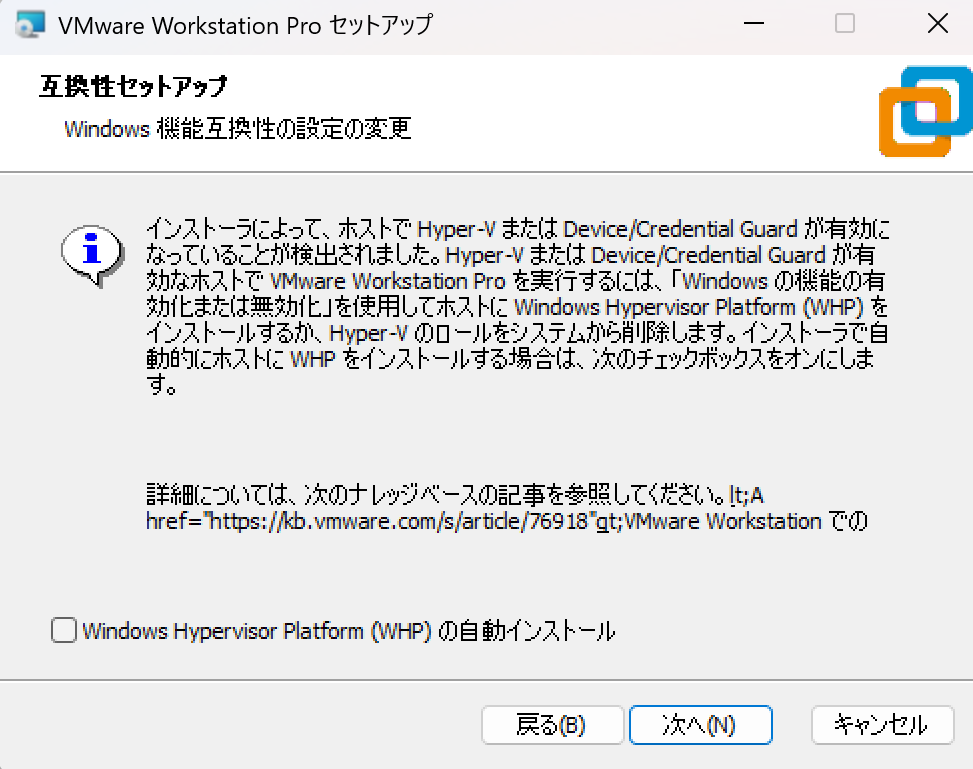Screen dimensions: 973x769
Task: Click the blue information balloon icon
Action: (x=92, y=255)
